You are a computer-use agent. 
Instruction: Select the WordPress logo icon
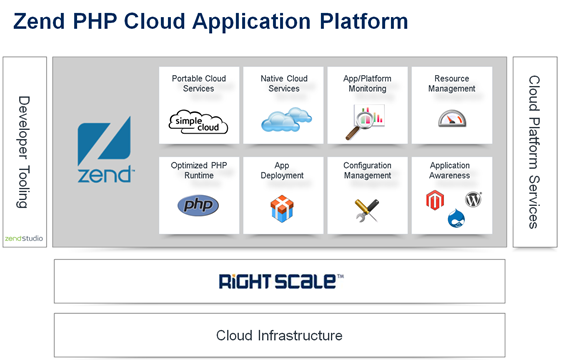[x=473, y=199]
